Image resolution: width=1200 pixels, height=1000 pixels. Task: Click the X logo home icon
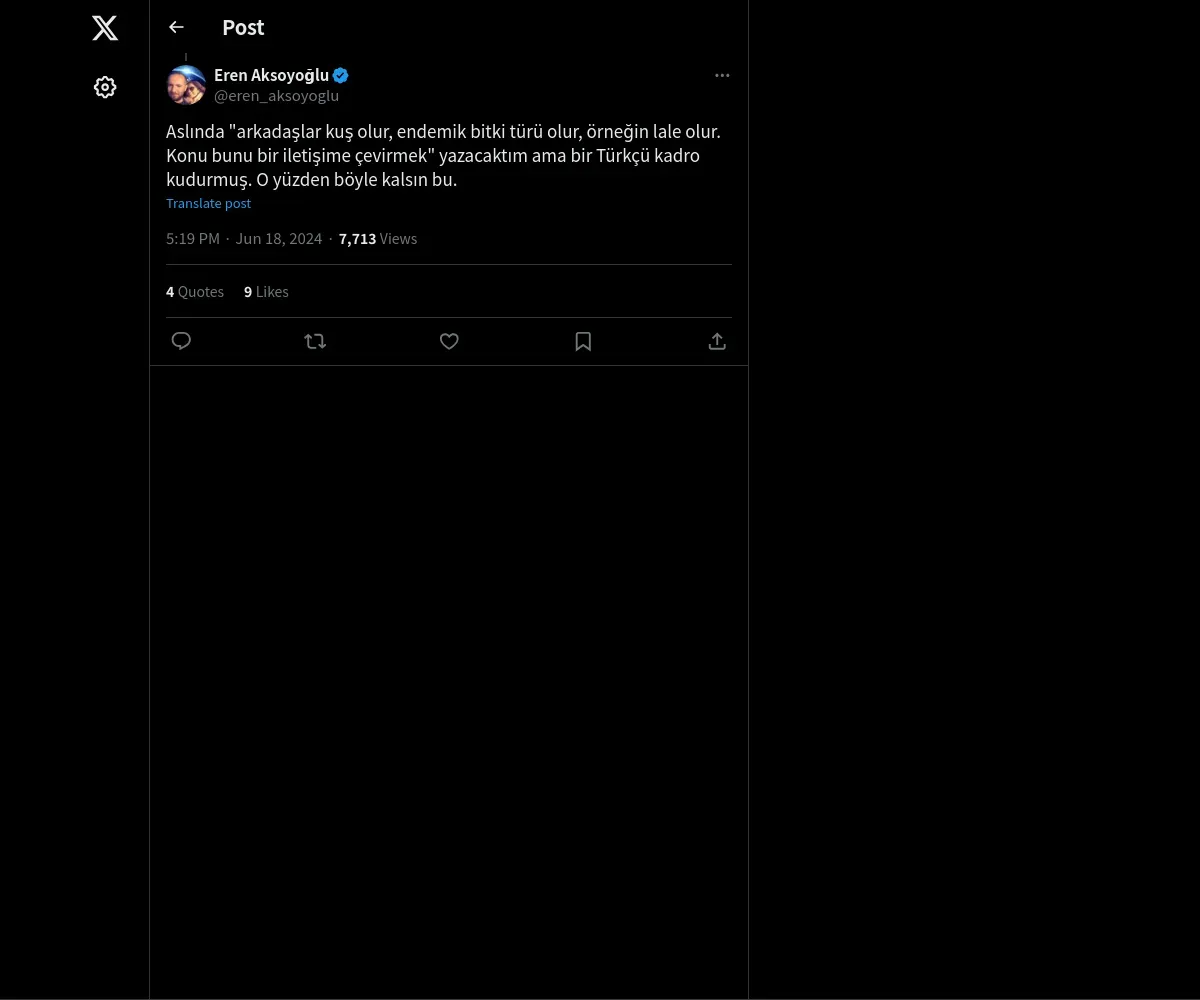[x=105, y=28]
